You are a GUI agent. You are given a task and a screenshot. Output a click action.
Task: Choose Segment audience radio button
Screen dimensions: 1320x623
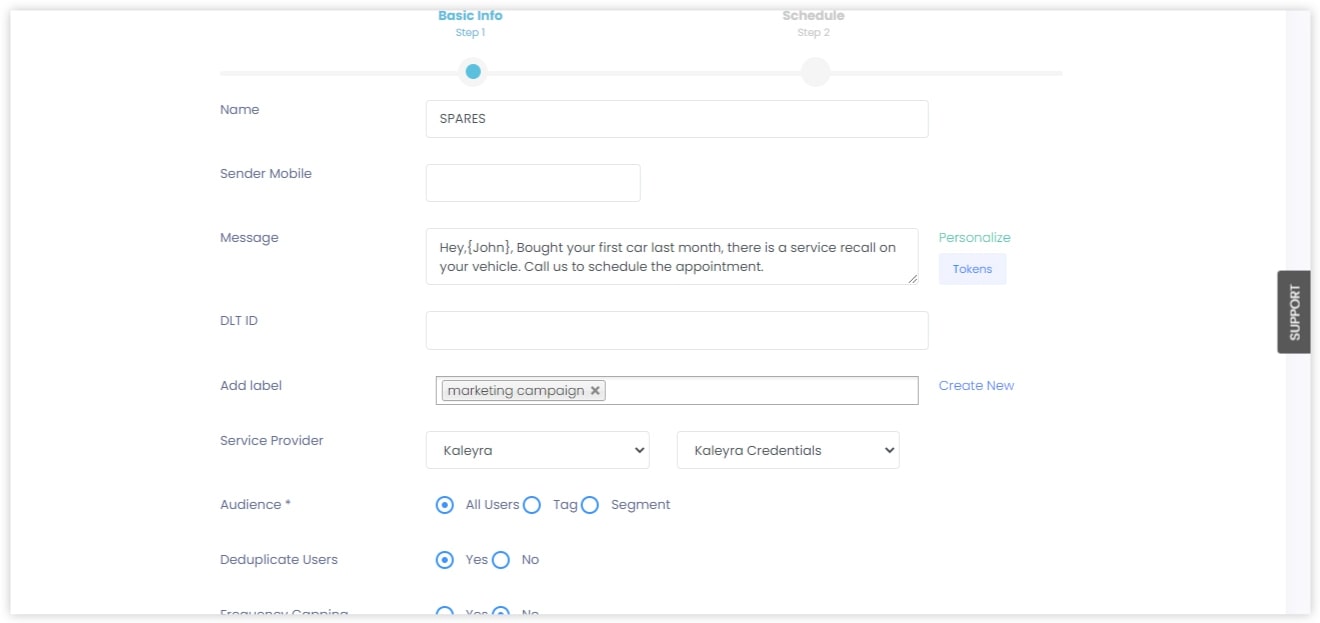[590, 505]
